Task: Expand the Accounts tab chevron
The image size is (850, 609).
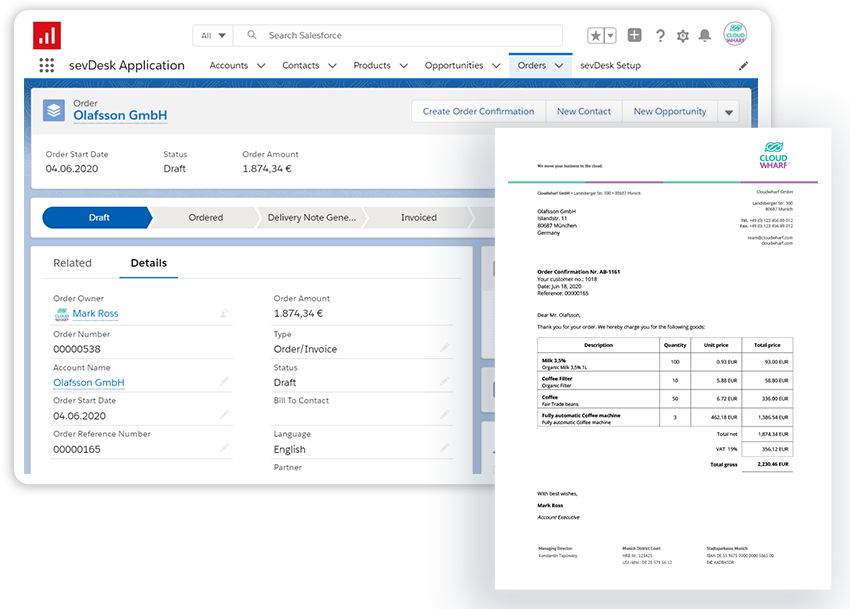Action: point(261,66)
